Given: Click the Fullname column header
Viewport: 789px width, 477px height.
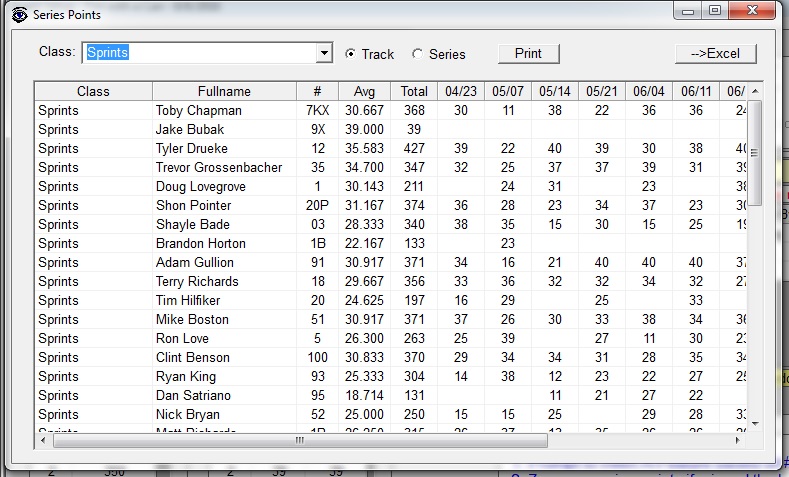Looking at the screenshot, I should [224, 91].
